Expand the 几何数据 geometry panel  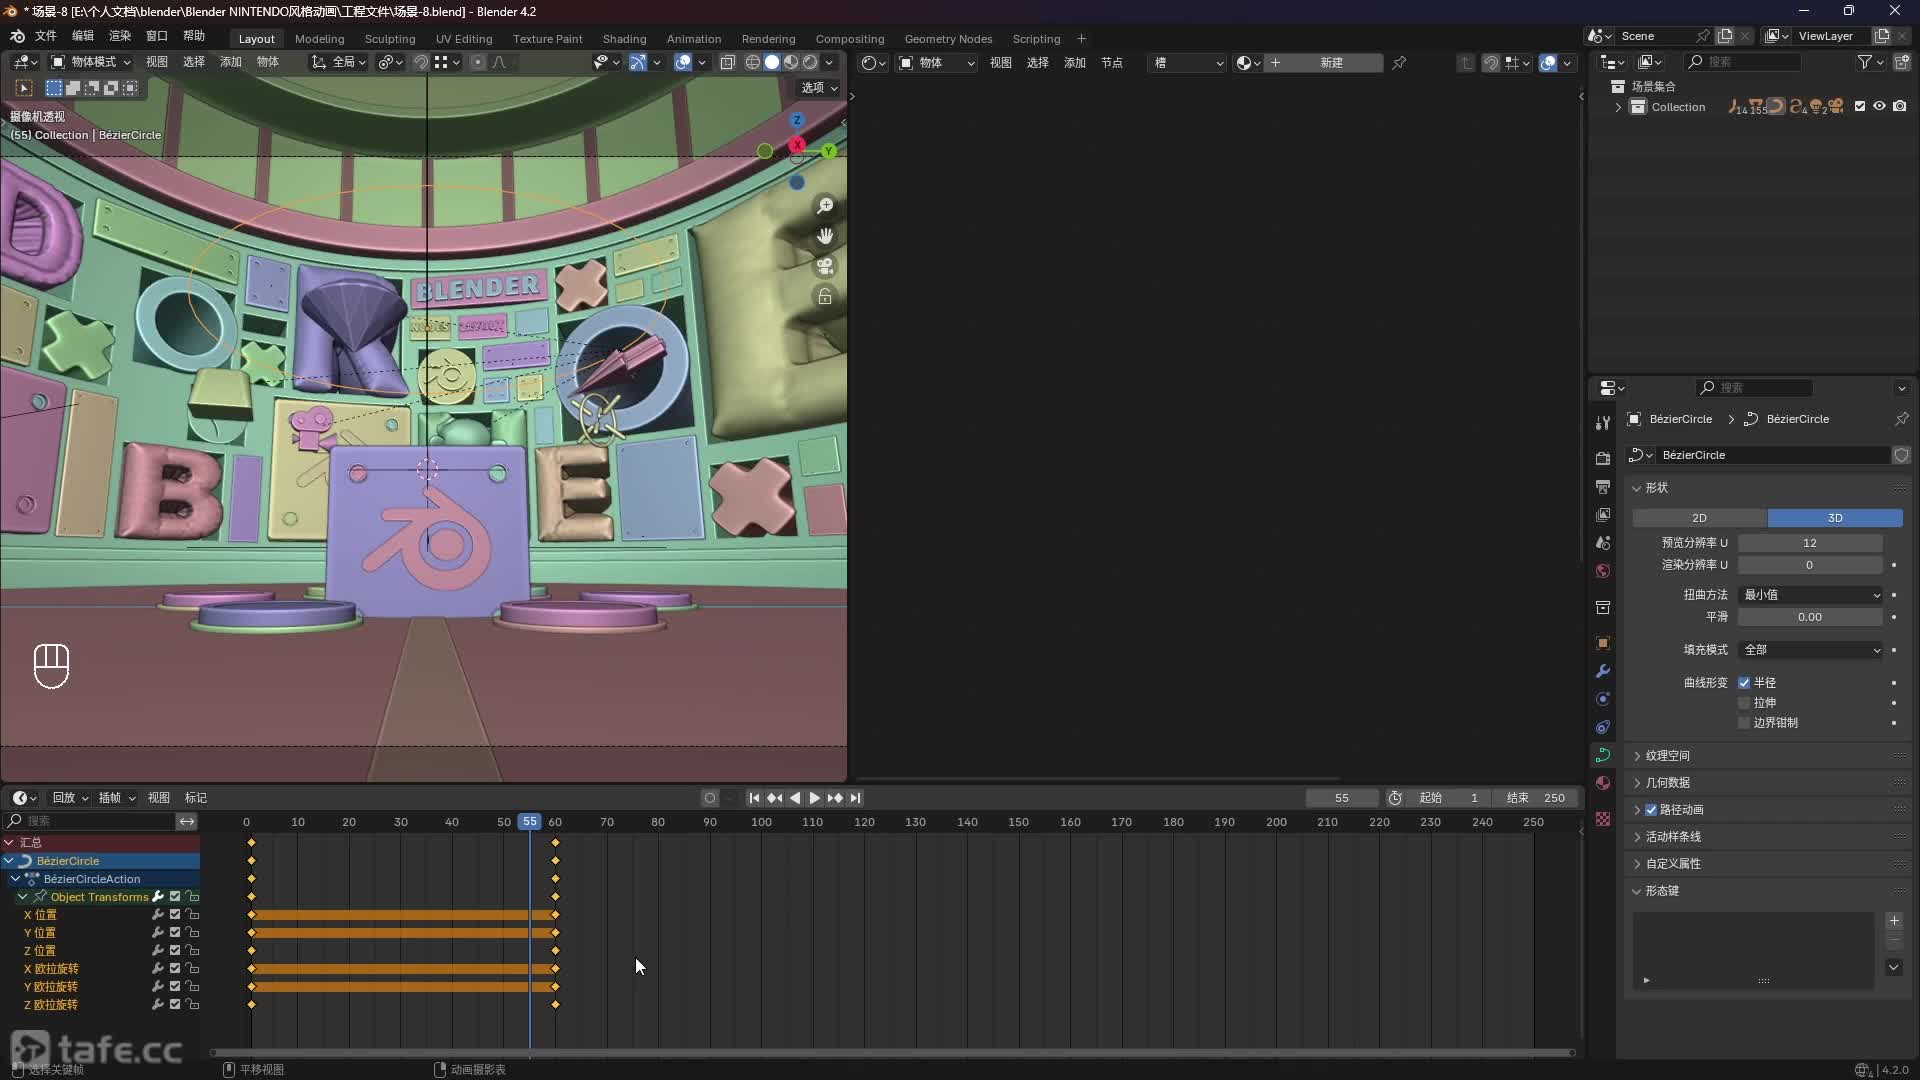[x=1667, y=783]
